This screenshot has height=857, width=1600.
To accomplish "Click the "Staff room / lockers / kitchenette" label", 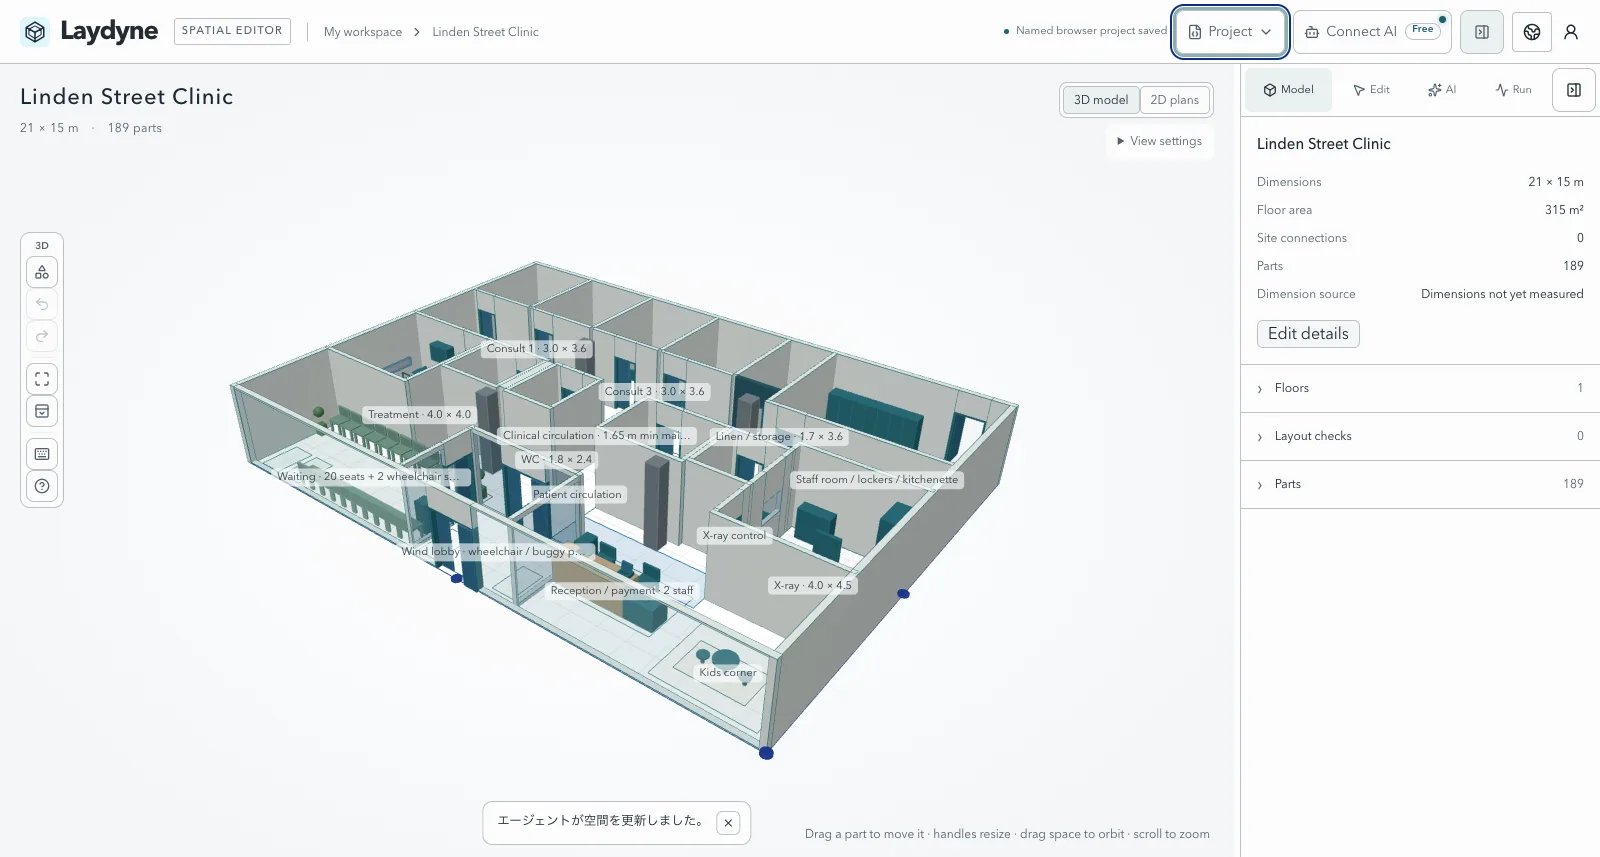I will (x=877, y=480).
